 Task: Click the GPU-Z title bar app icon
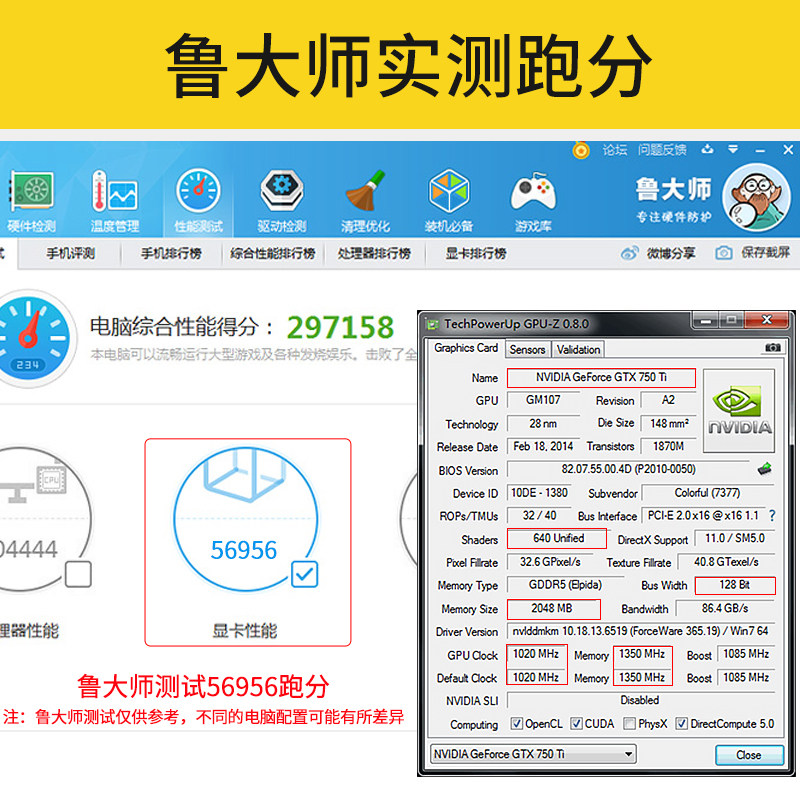433,324
